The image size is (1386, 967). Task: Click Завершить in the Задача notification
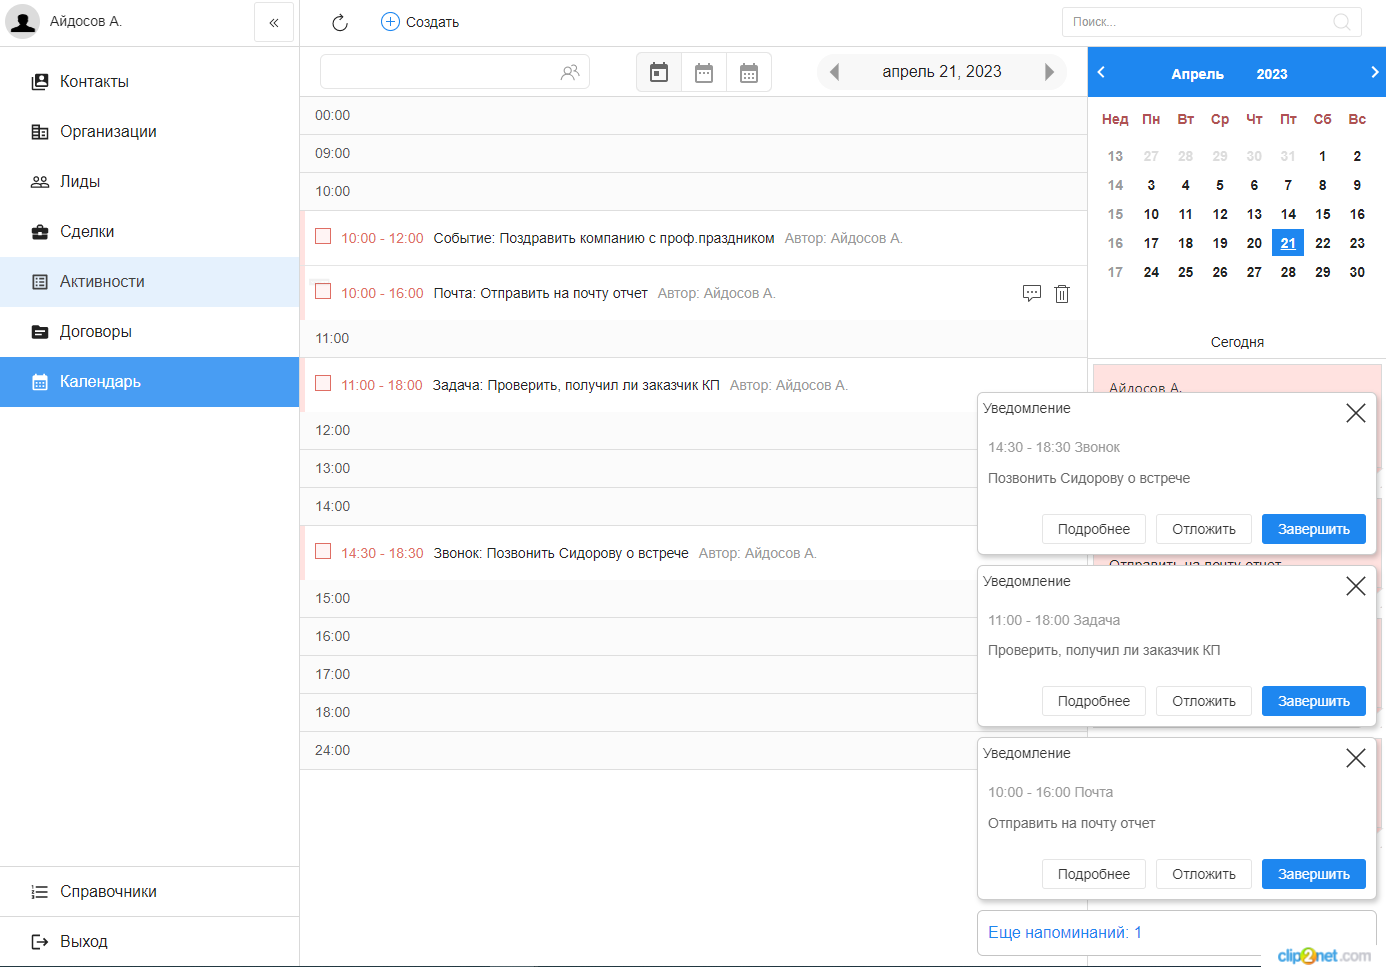point(1314,701)
